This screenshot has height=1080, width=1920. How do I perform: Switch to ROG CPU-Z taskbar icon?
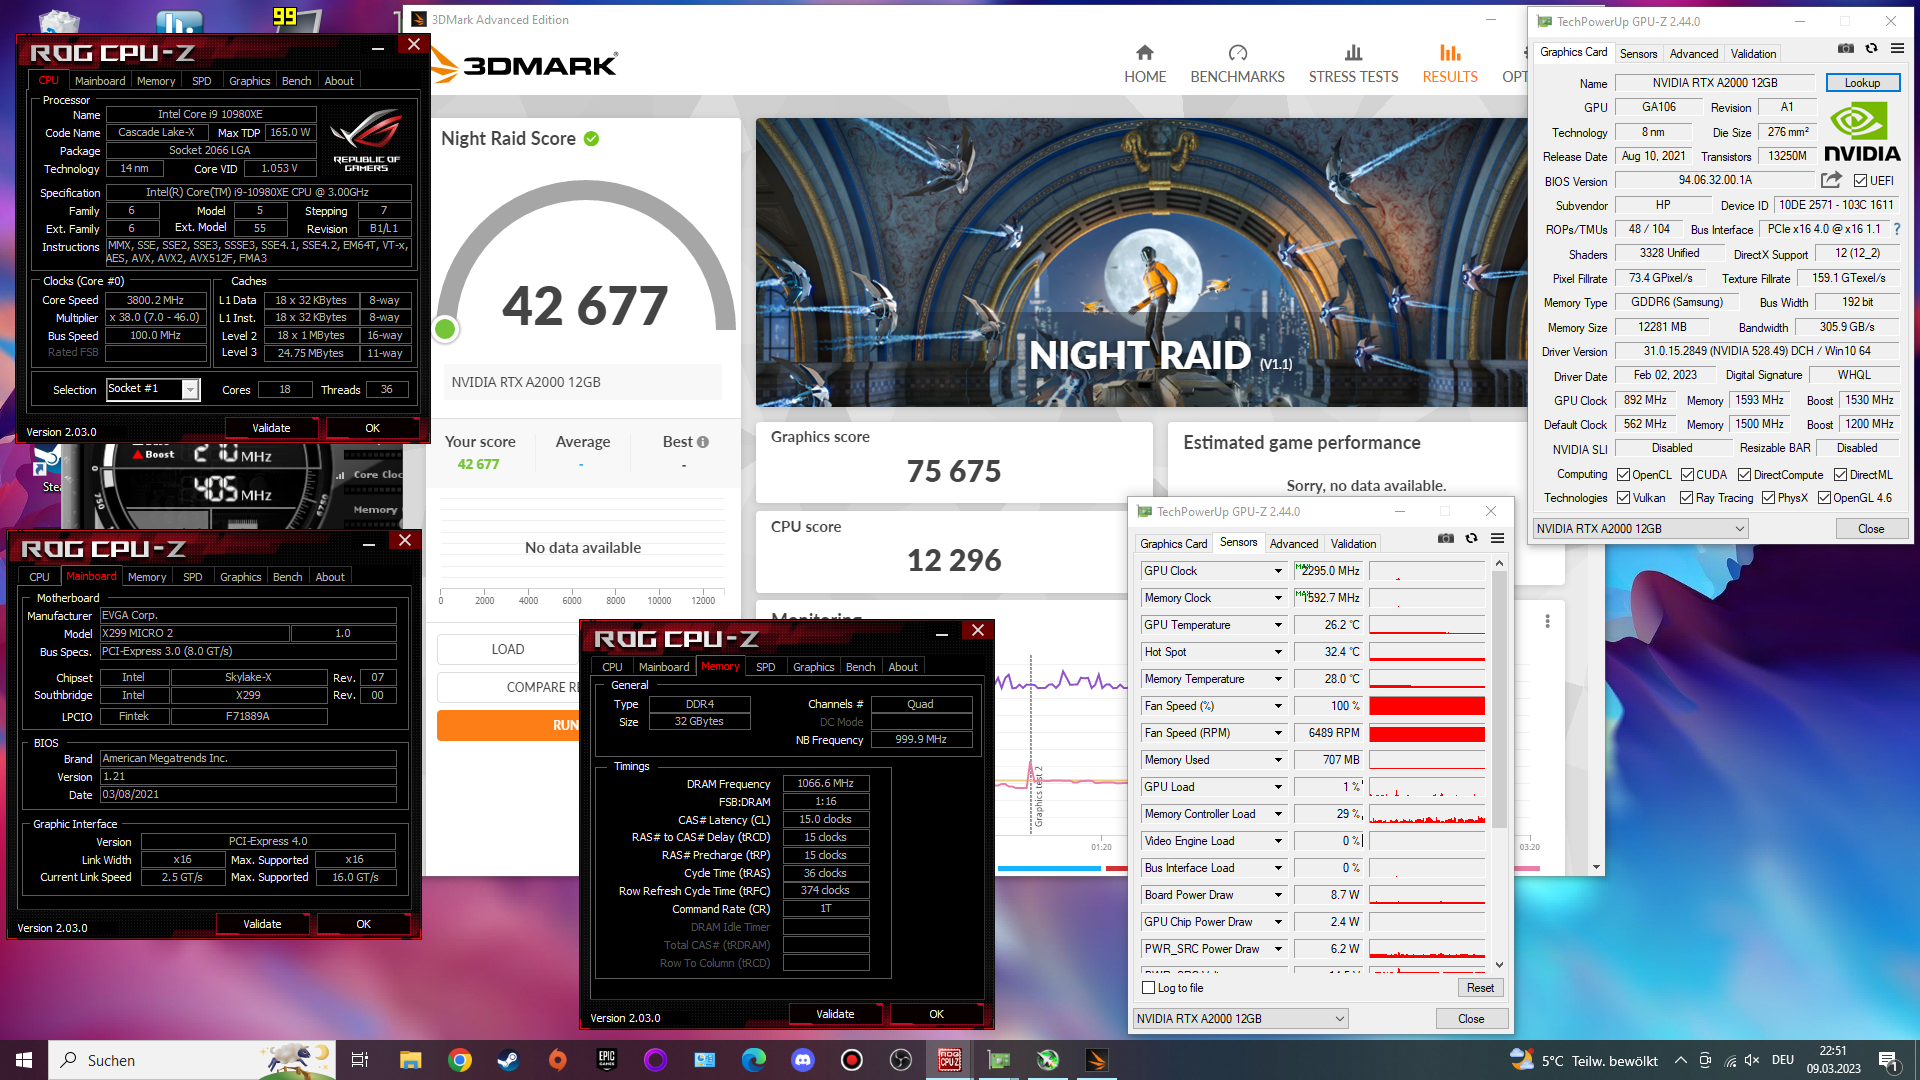coord(950,1060)
